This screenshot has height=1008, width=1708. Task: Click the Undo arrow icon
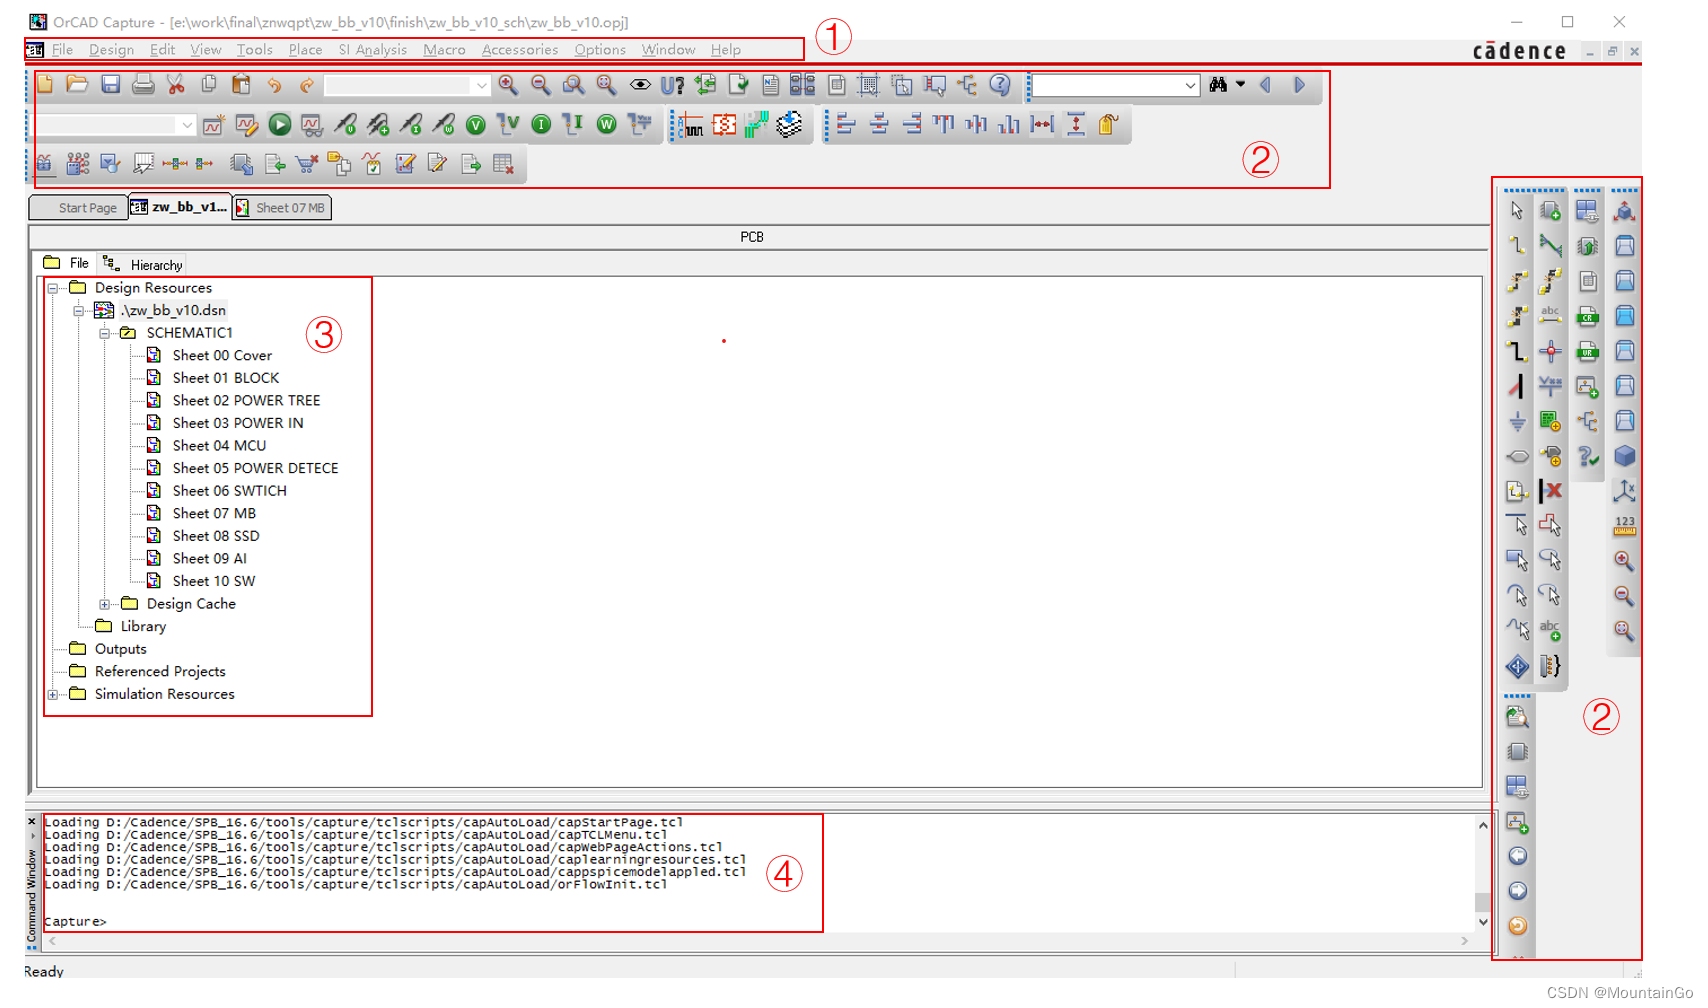tap(274, 85)
